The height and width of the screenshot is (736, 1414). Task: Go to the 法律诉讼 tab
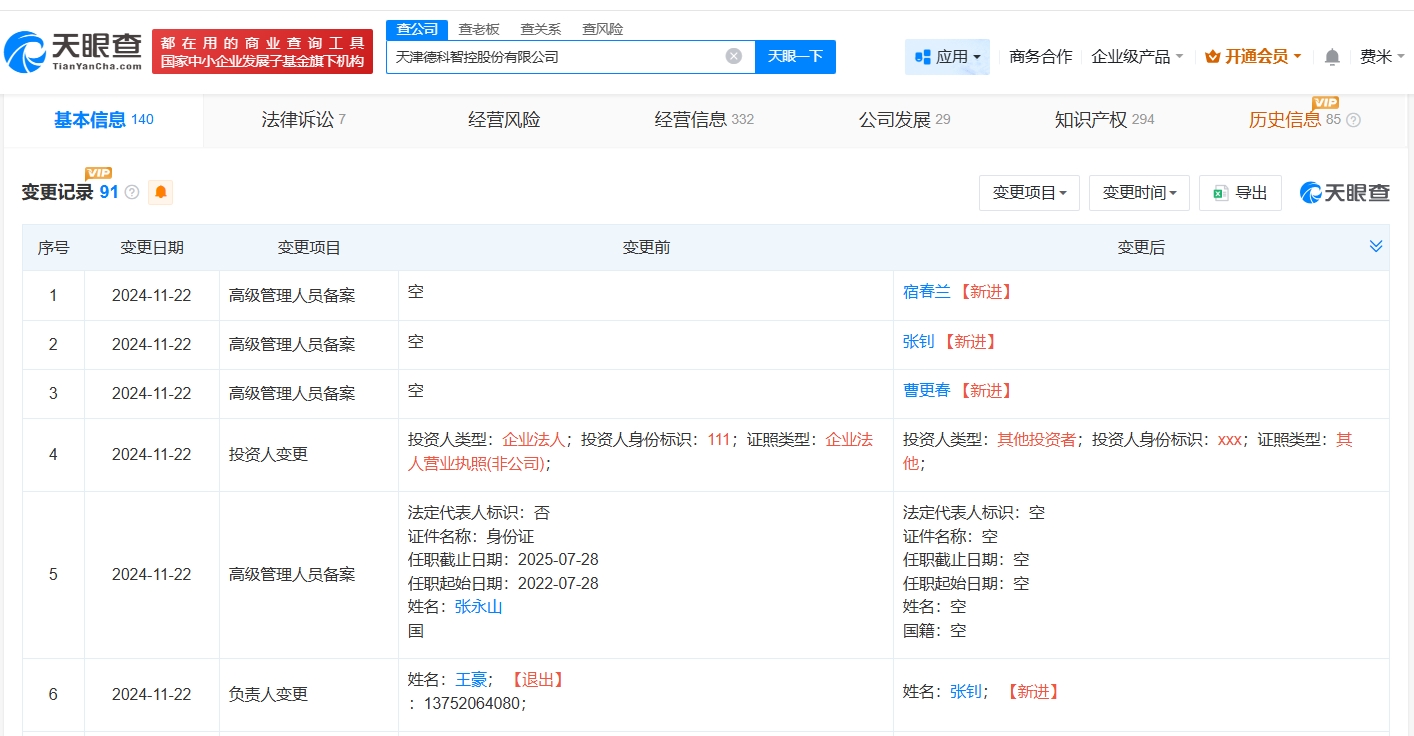pyautogui.click(x=303, y=120)
